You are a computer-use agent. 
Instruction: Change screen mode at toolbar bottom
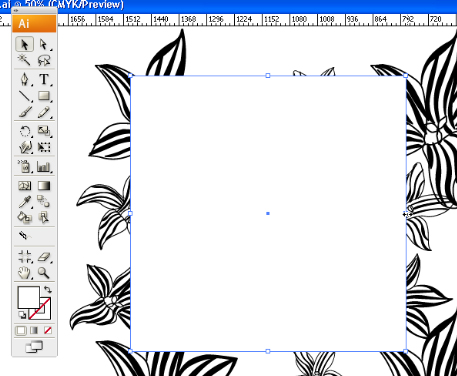[x=34, y=347]
